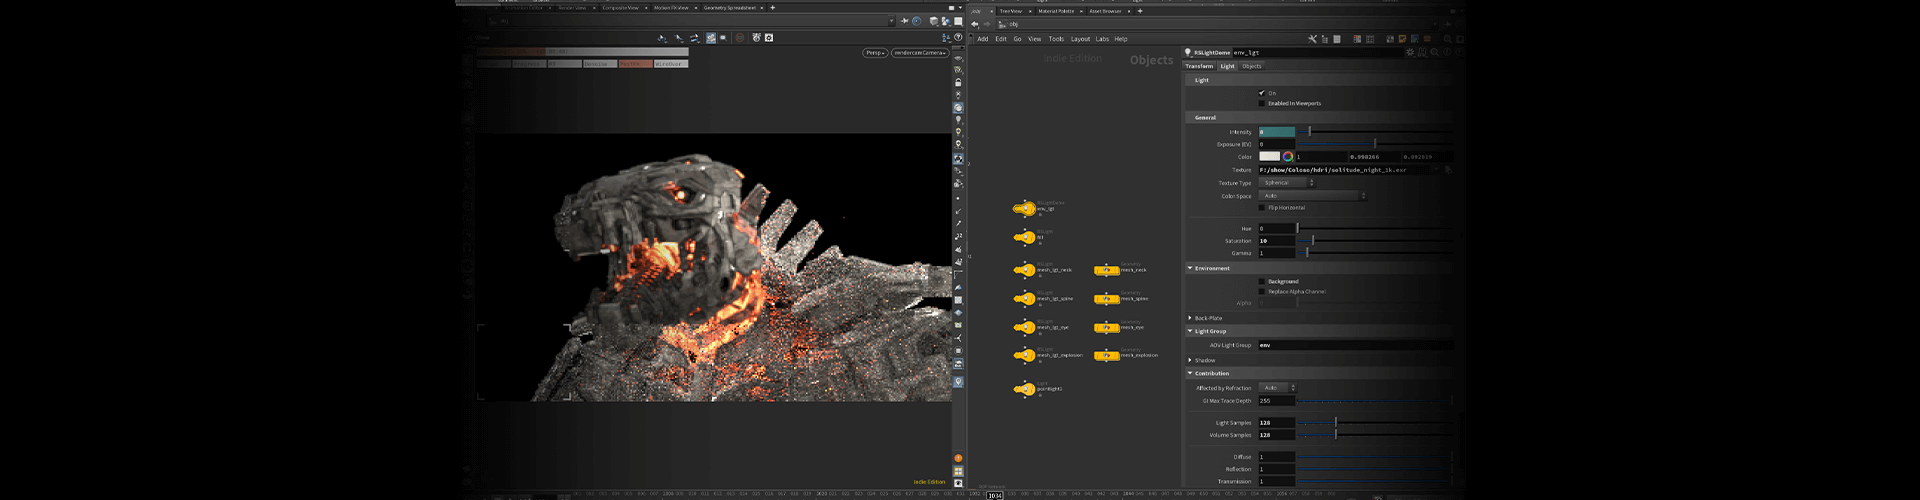Click the parameter pane gear icon
This screenshot has width=1920, height=500.
point(1410,52)
